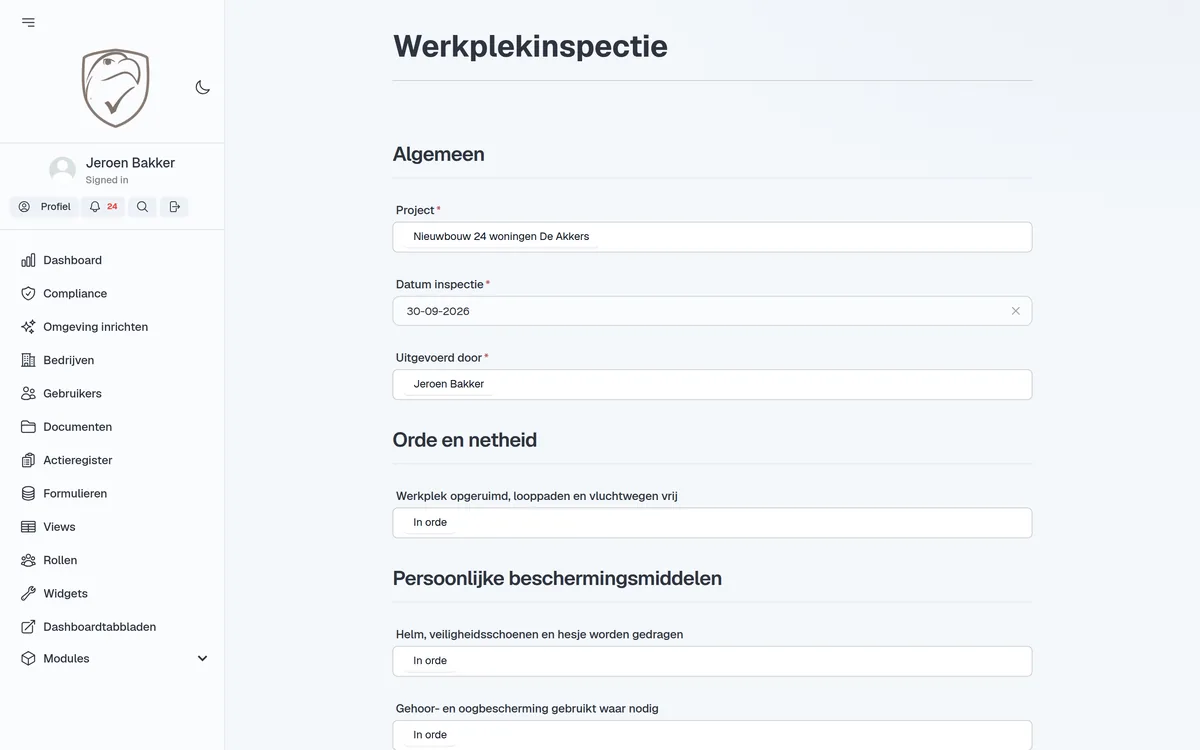1200x750 pixels.
Task: Click the Views table icon
Action: coord(28,527)
